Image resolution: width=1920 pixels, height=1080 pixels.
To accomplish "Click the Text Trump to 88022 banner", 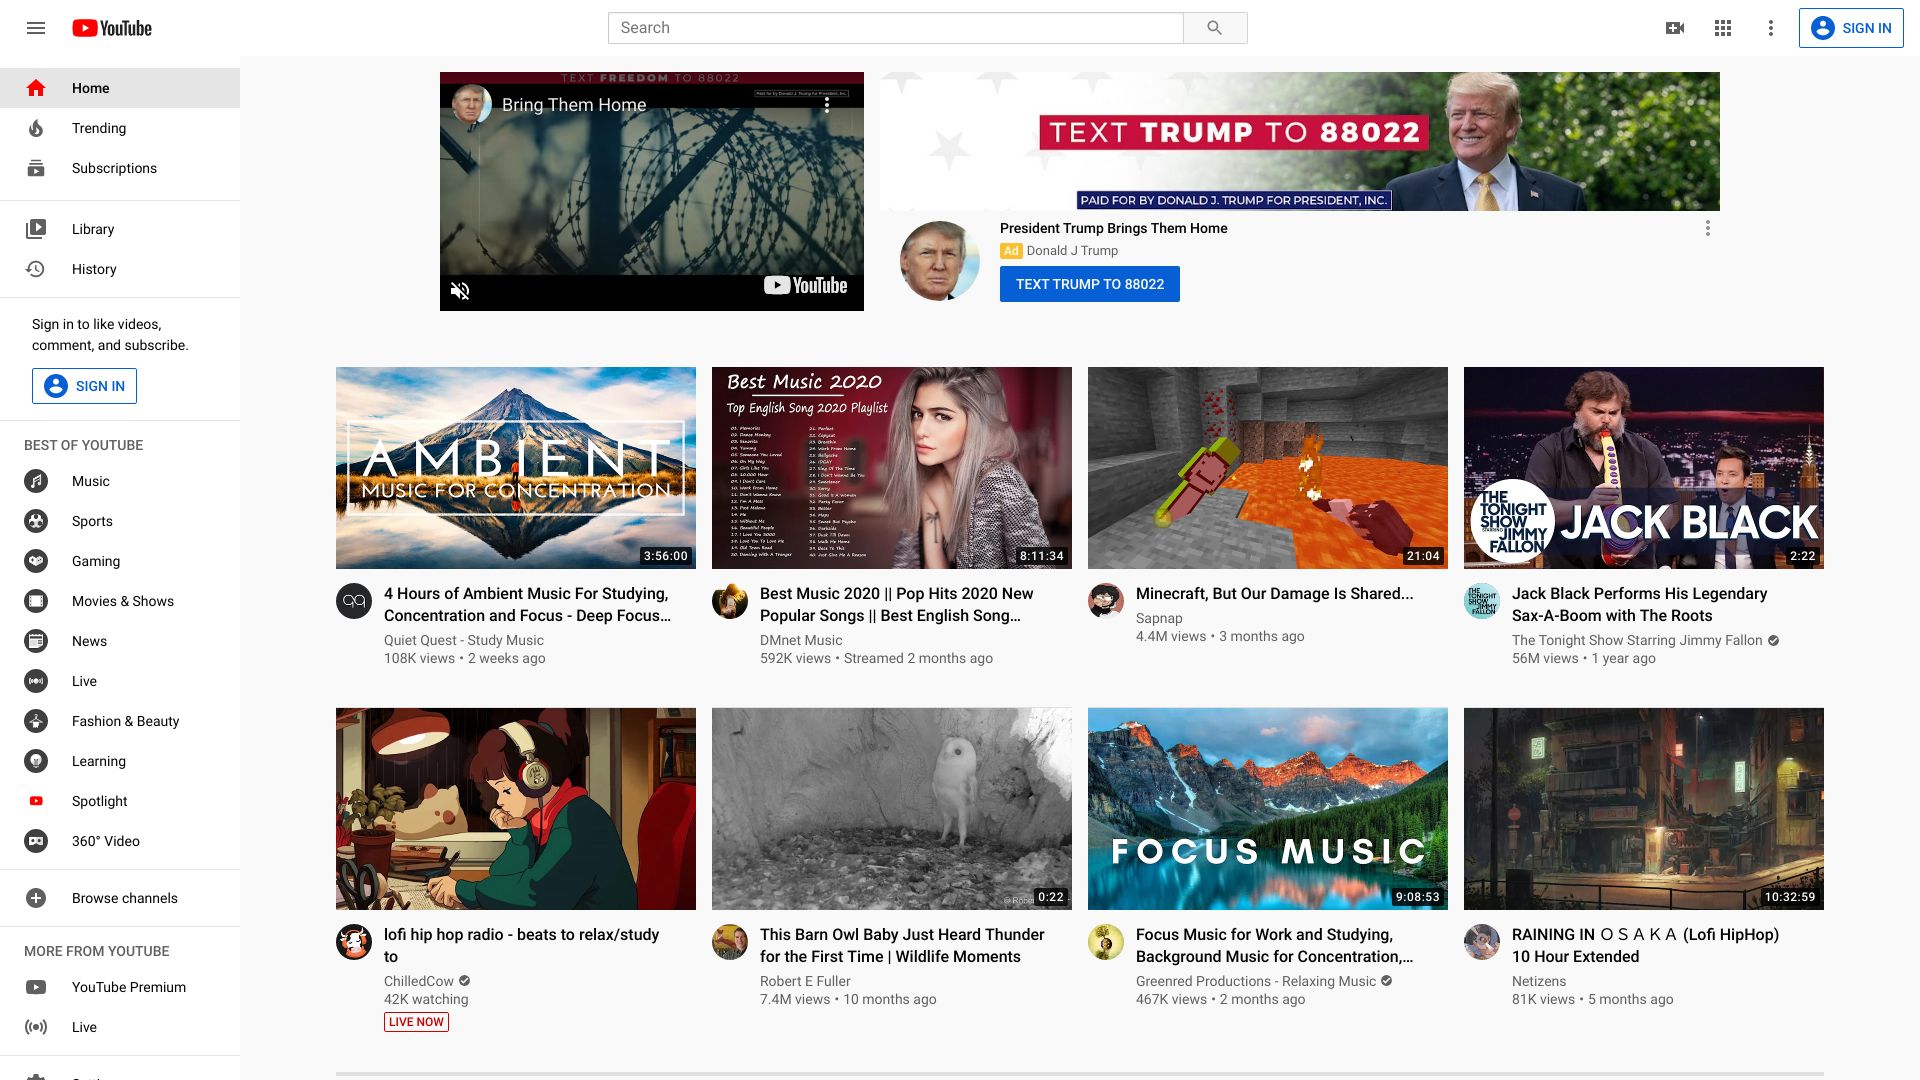I will pyautogui.click(x=1300, y=141).
